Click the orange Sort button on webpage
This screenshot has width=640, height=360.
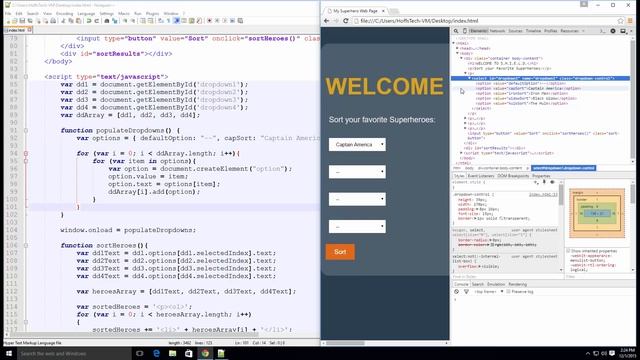[340, 252]
